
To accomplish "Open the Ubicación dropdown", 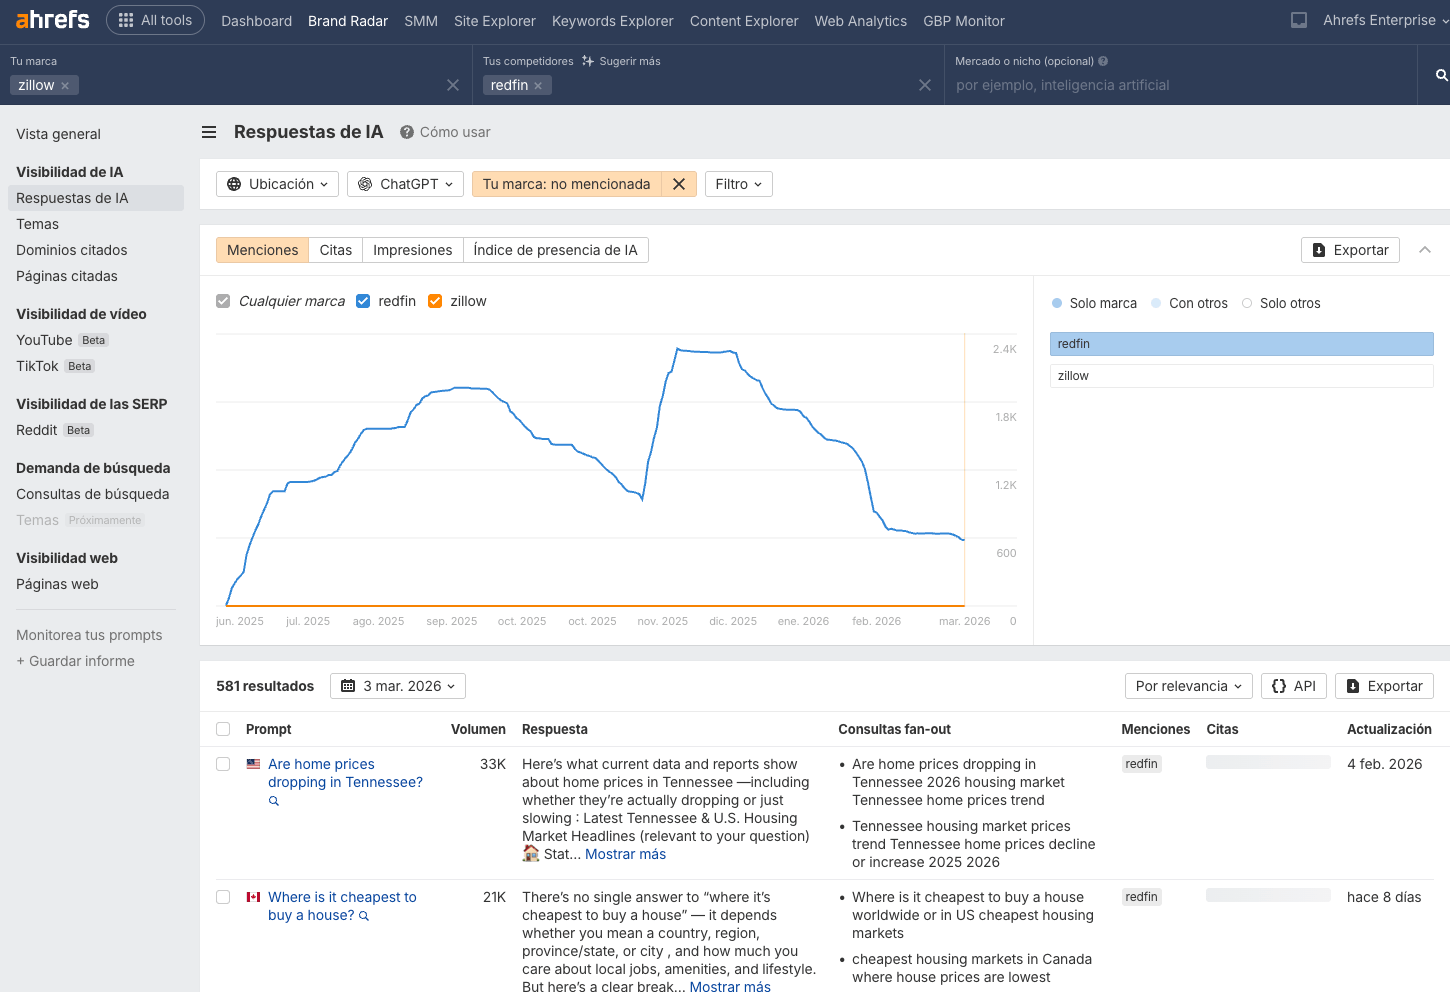I will 277,184.
